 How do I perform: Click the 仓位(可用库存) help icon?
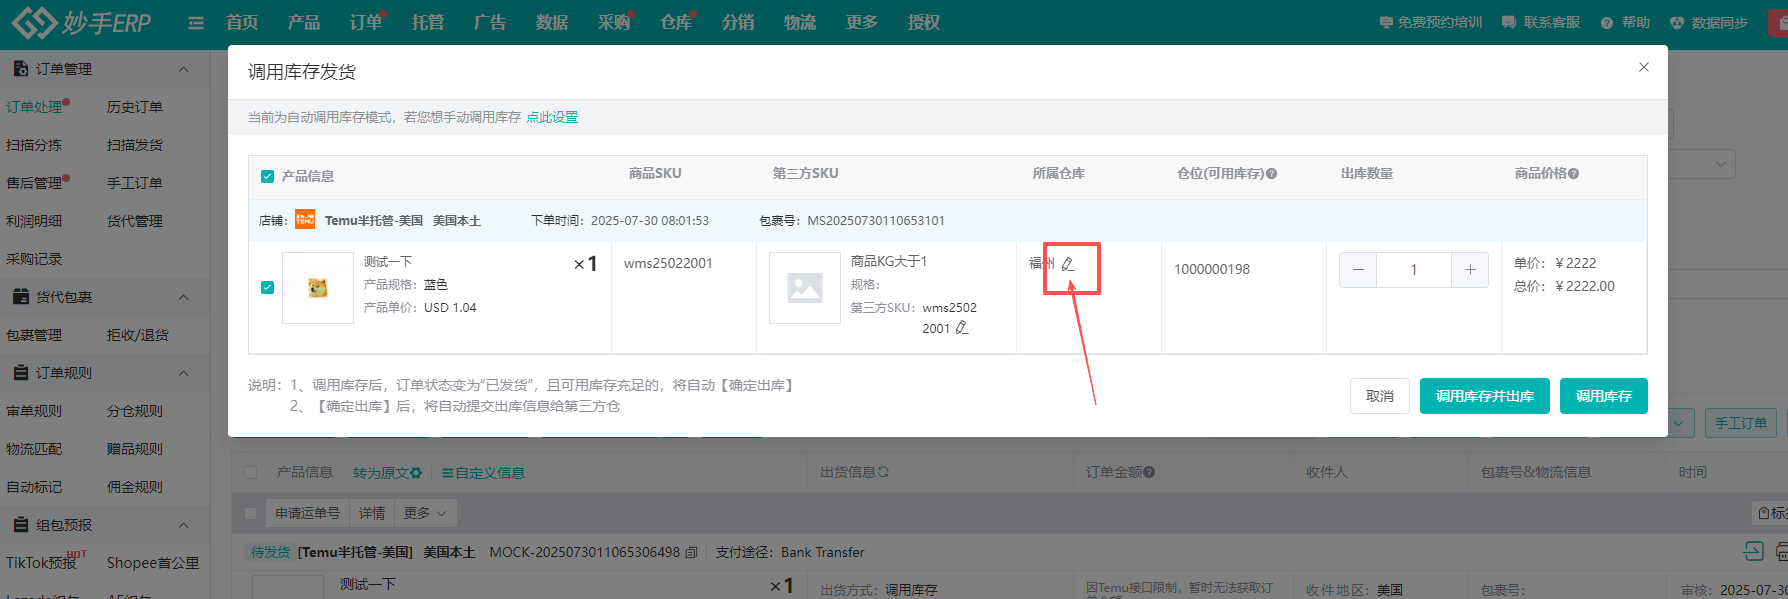[1272, 174]
